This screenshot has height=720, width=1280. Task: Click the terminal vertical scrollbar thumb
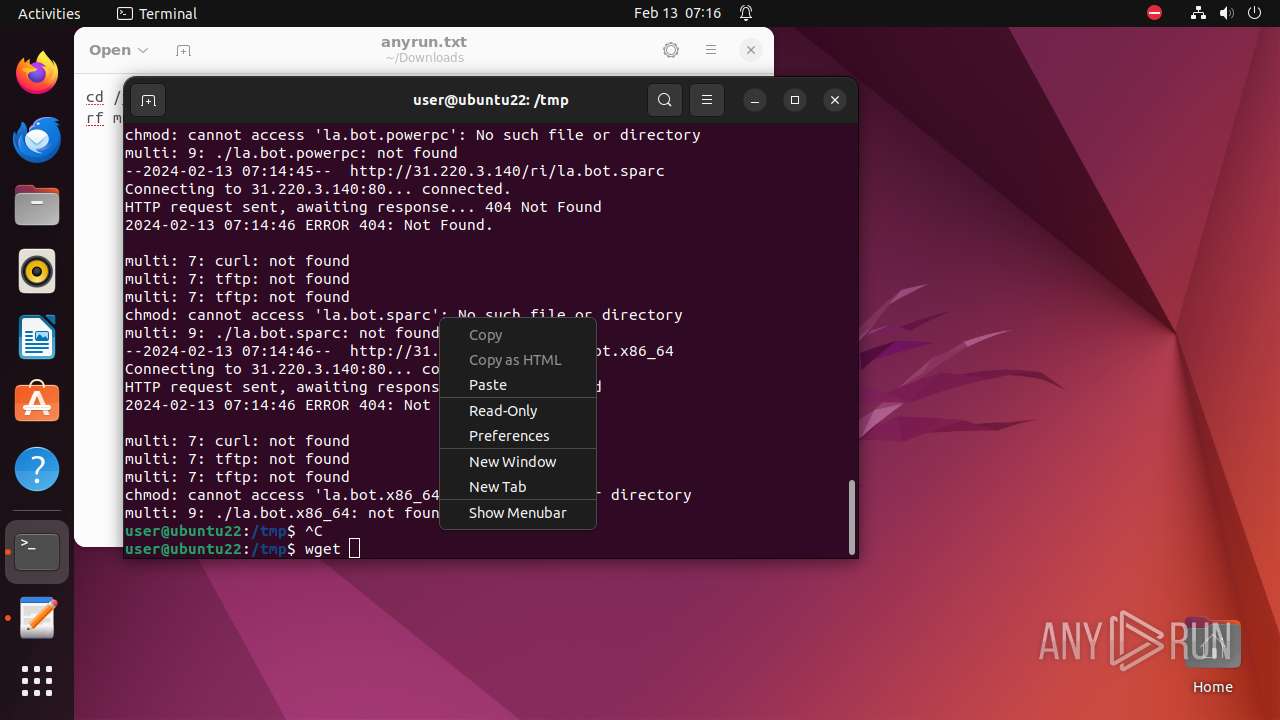pyautogui.click(x=852, y=516)
